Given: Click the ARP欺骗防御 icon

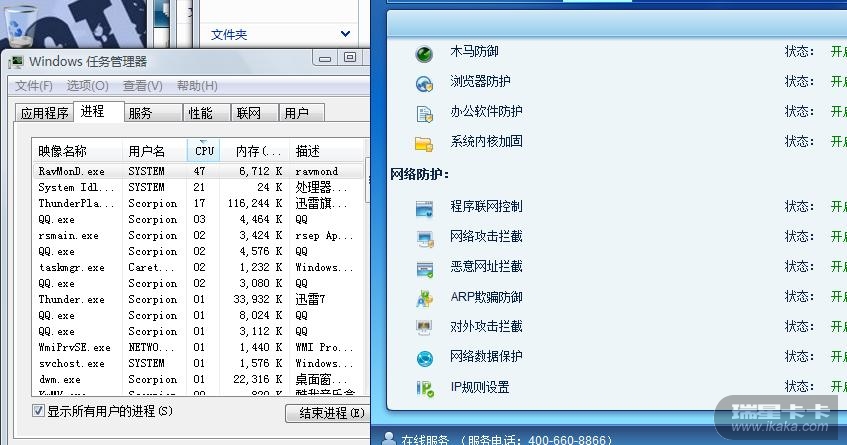Looking at the screenshot, I should point(425,299).
